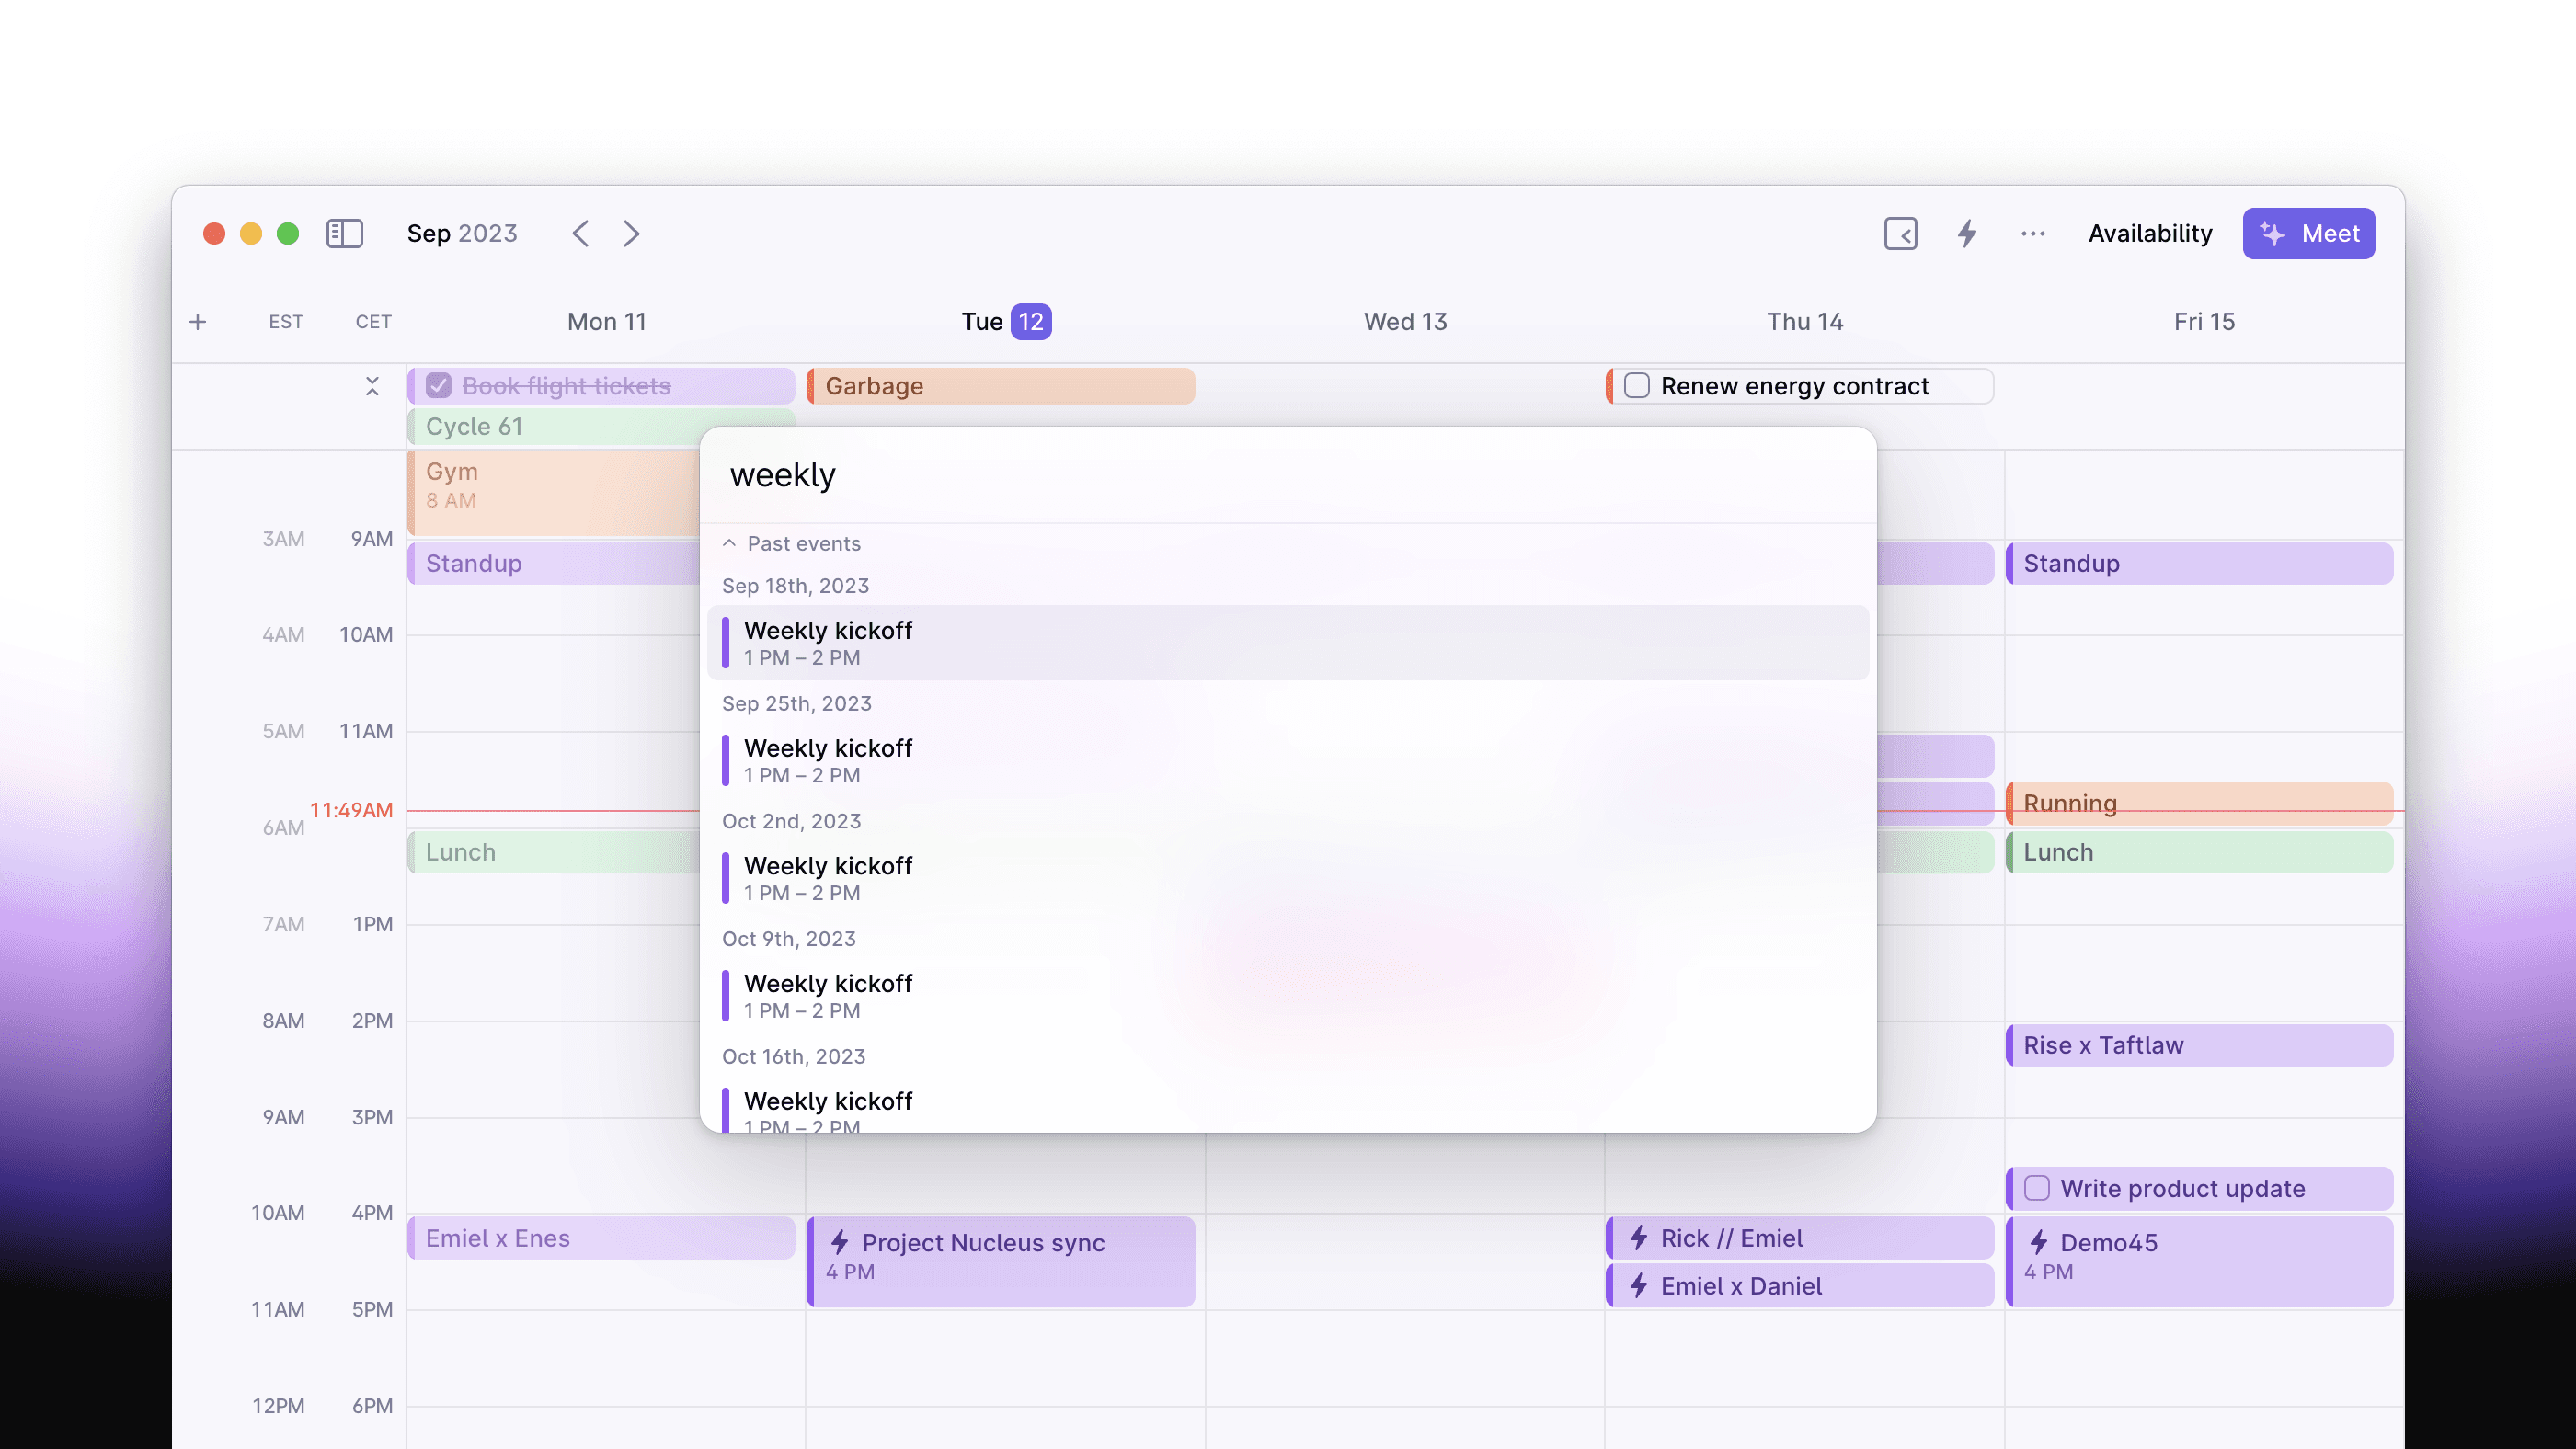The height and width of the screenshot is (1449, 2576).
Task: Collapse the all-day events area
Action: point(372,385)
